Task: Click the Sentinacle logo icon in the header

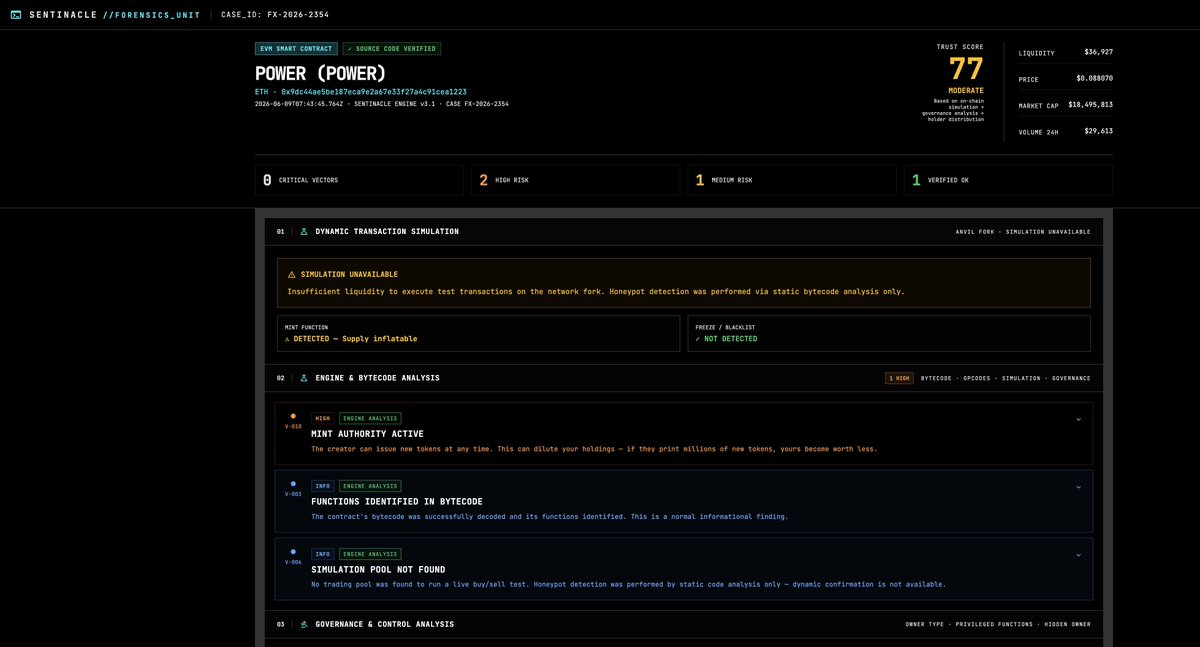Action: coord(16,15)
